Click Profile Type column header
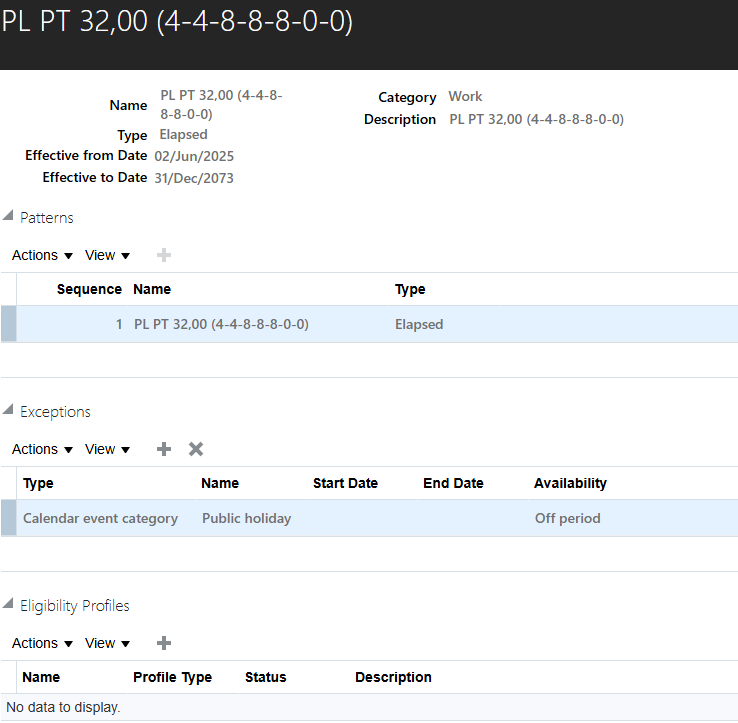 (x=172, y=677)
